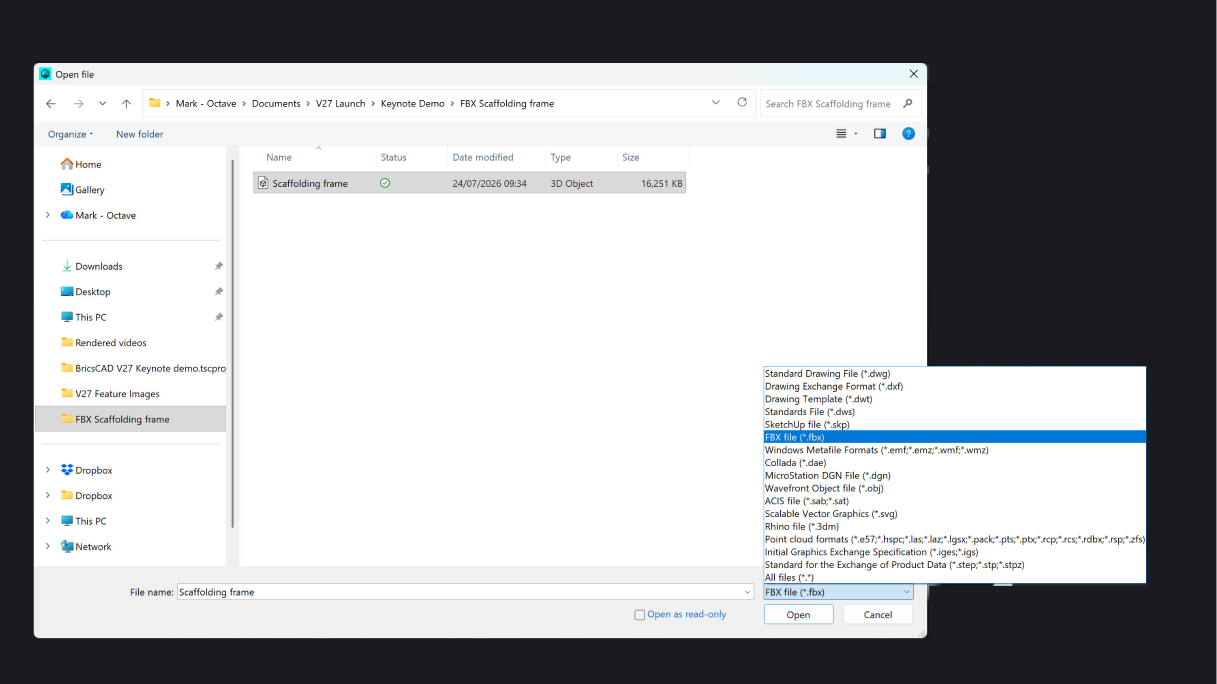Expand the Network tree node
Viewport: 1217px width, 684px height.
[48, 547]
